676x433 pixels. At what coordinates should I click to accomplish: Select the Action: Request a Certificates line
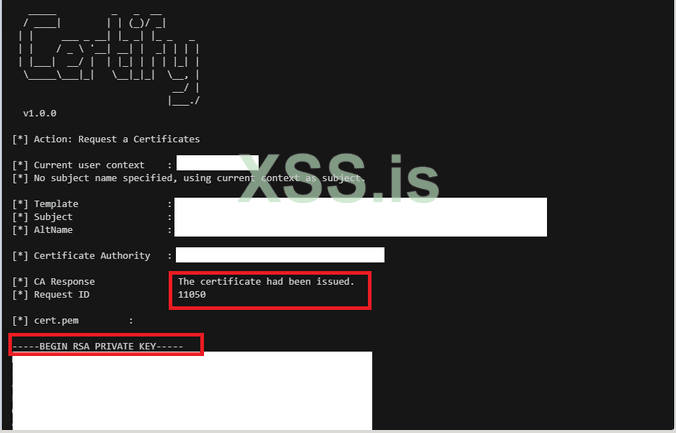click(x=106, y=139)
